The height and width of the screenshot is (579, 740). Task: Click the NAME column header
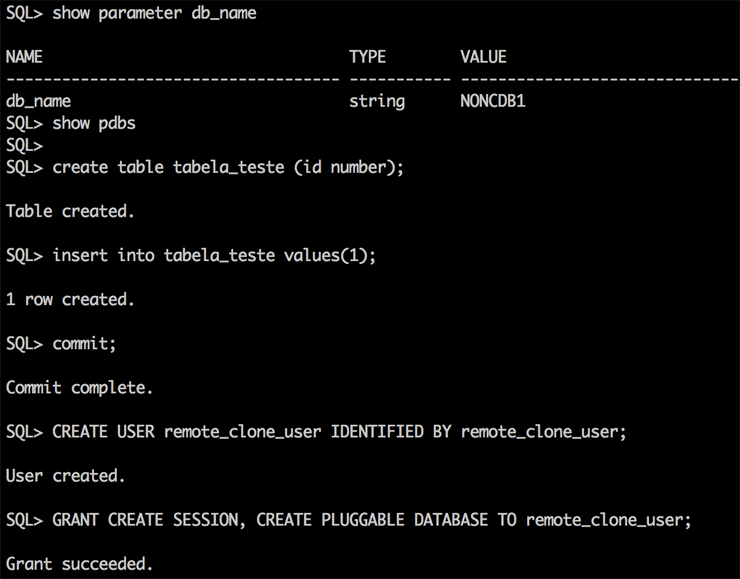(x=24, y=57)
